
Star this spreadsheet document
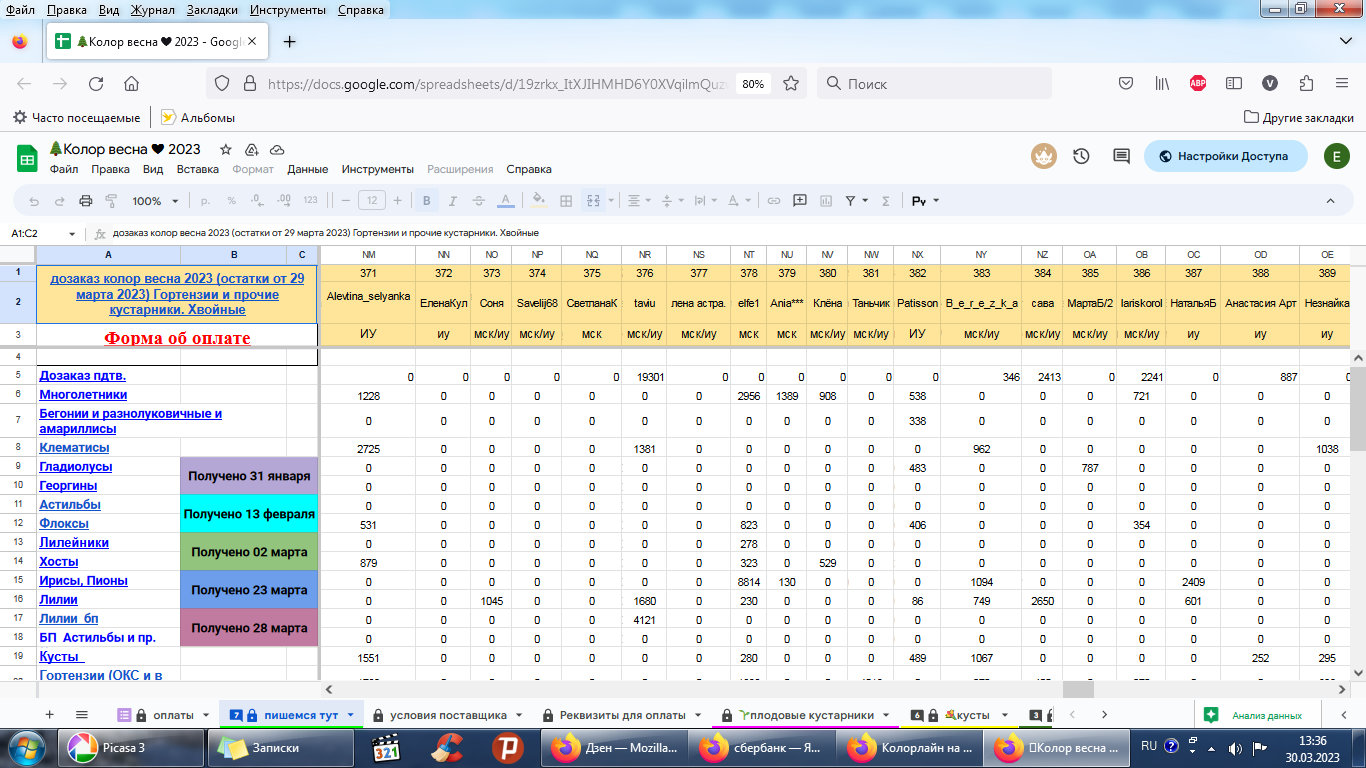(x=226, y=149)
